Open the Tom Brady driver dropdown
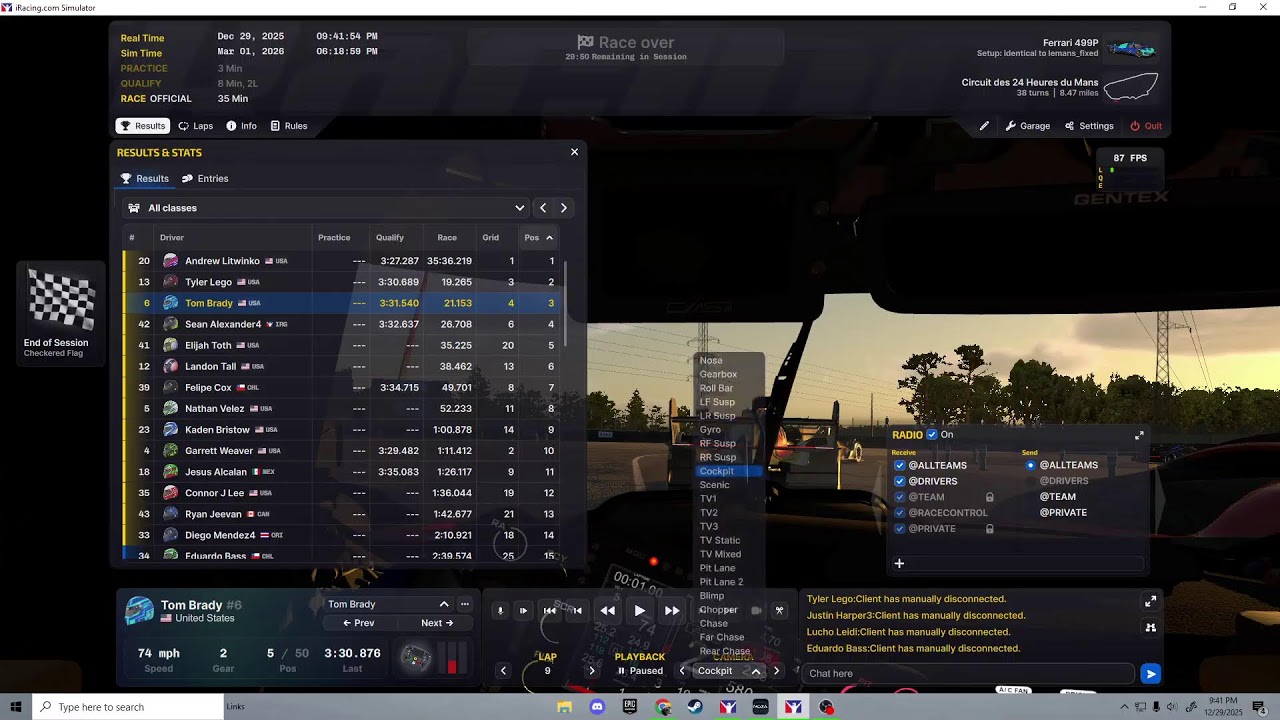Image resolution: width=1280 pixels, height=720 pixels. point(388,604)
